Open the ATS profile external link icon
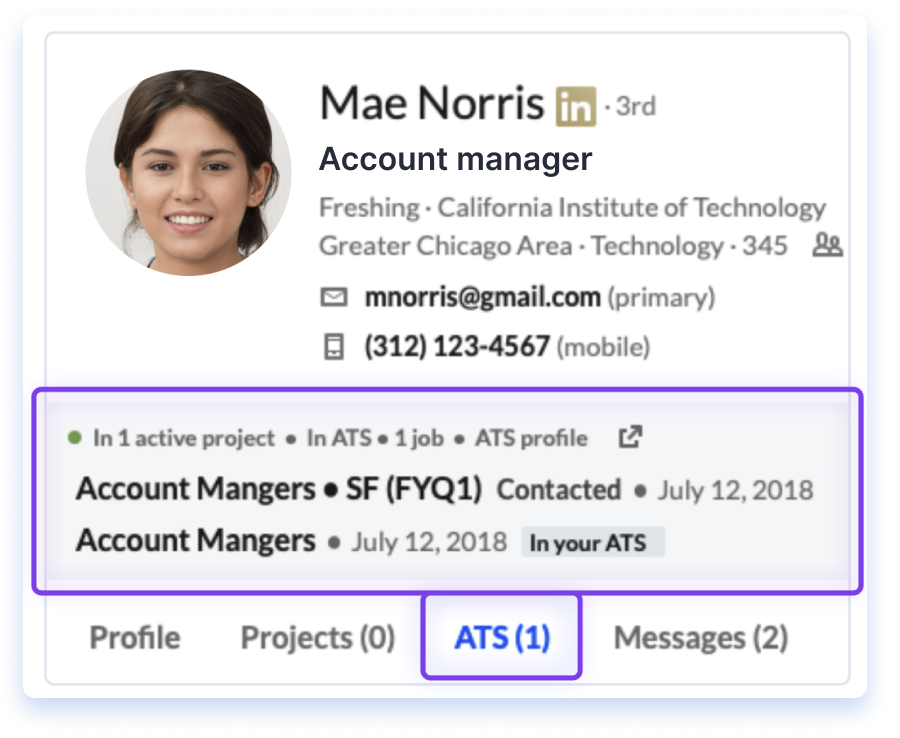Screen dimensions: 900x738 tap(630, 437)
